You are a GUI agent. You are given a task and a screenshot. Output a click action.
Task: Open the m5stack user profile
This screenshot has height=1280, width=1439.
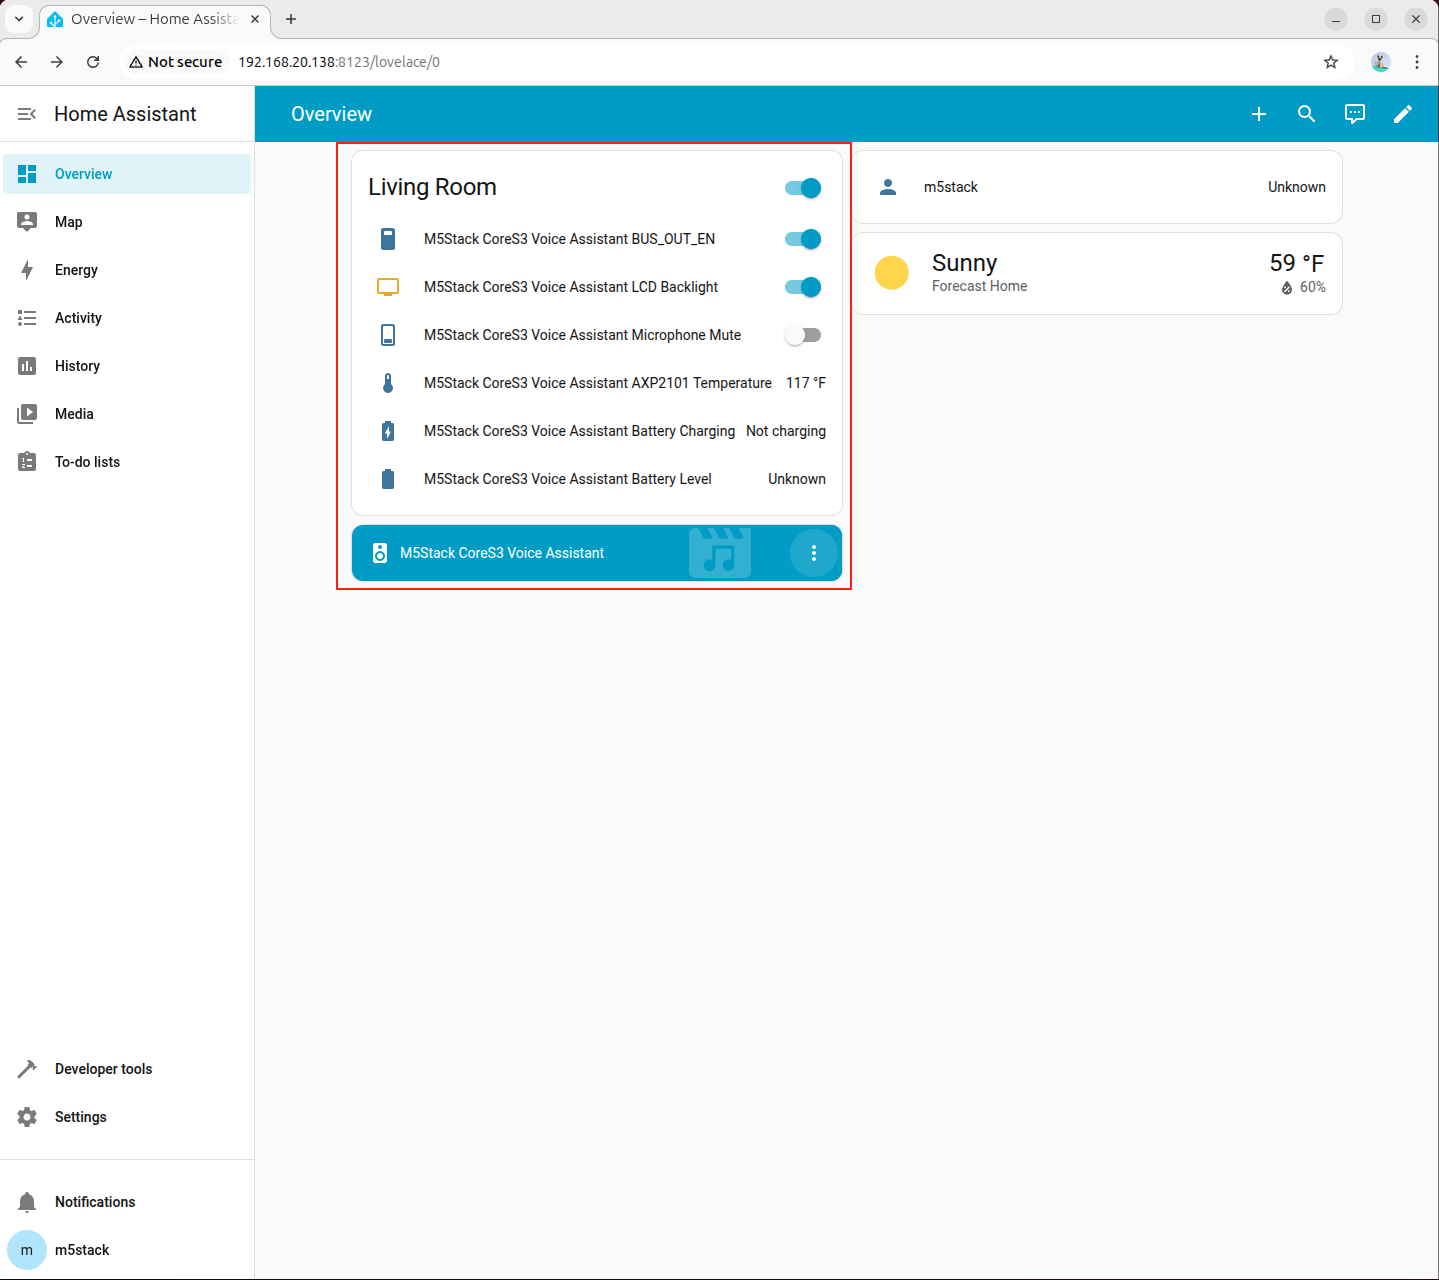click(x=82, y=1250)
